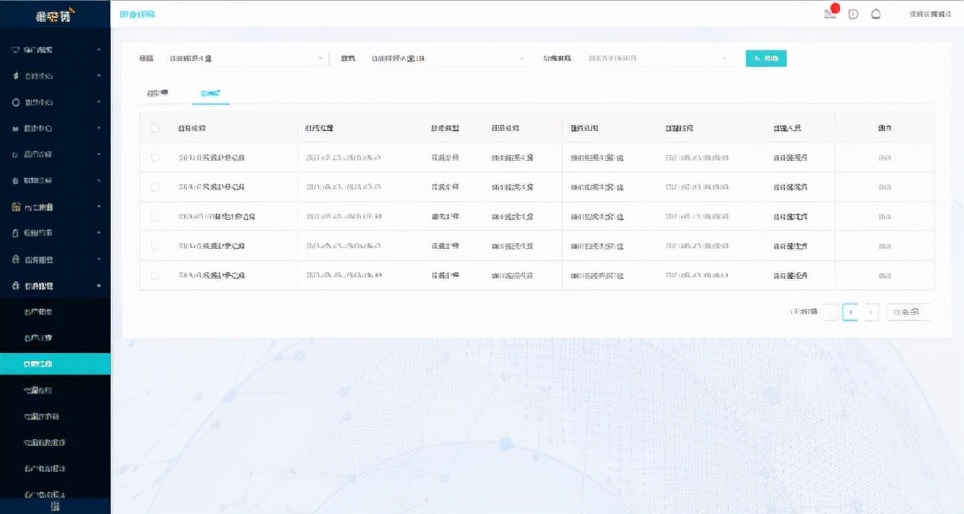Screen dimensions: 964x514
Task: Expand the first sidebar menu via its chevron
Action: [98, 50]
